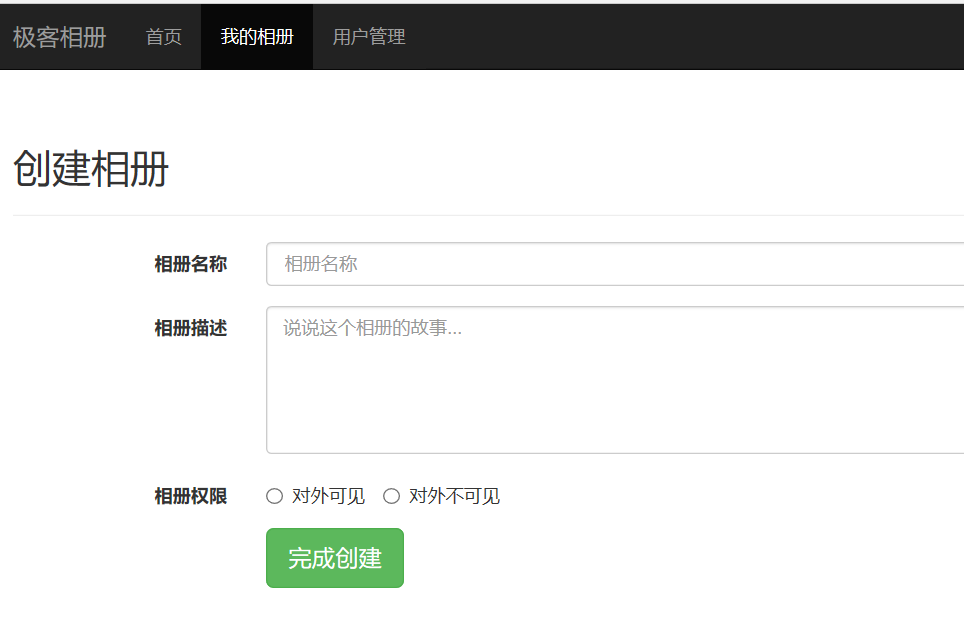Open the 用户管理 nav item

(x=369, y=37)
